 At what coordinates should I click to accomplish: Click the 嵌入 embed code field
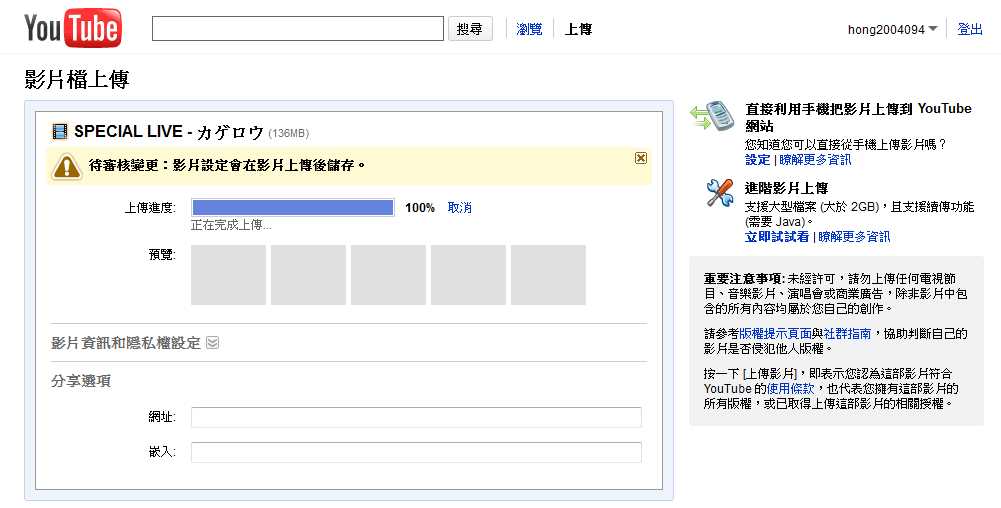(416, 452)
